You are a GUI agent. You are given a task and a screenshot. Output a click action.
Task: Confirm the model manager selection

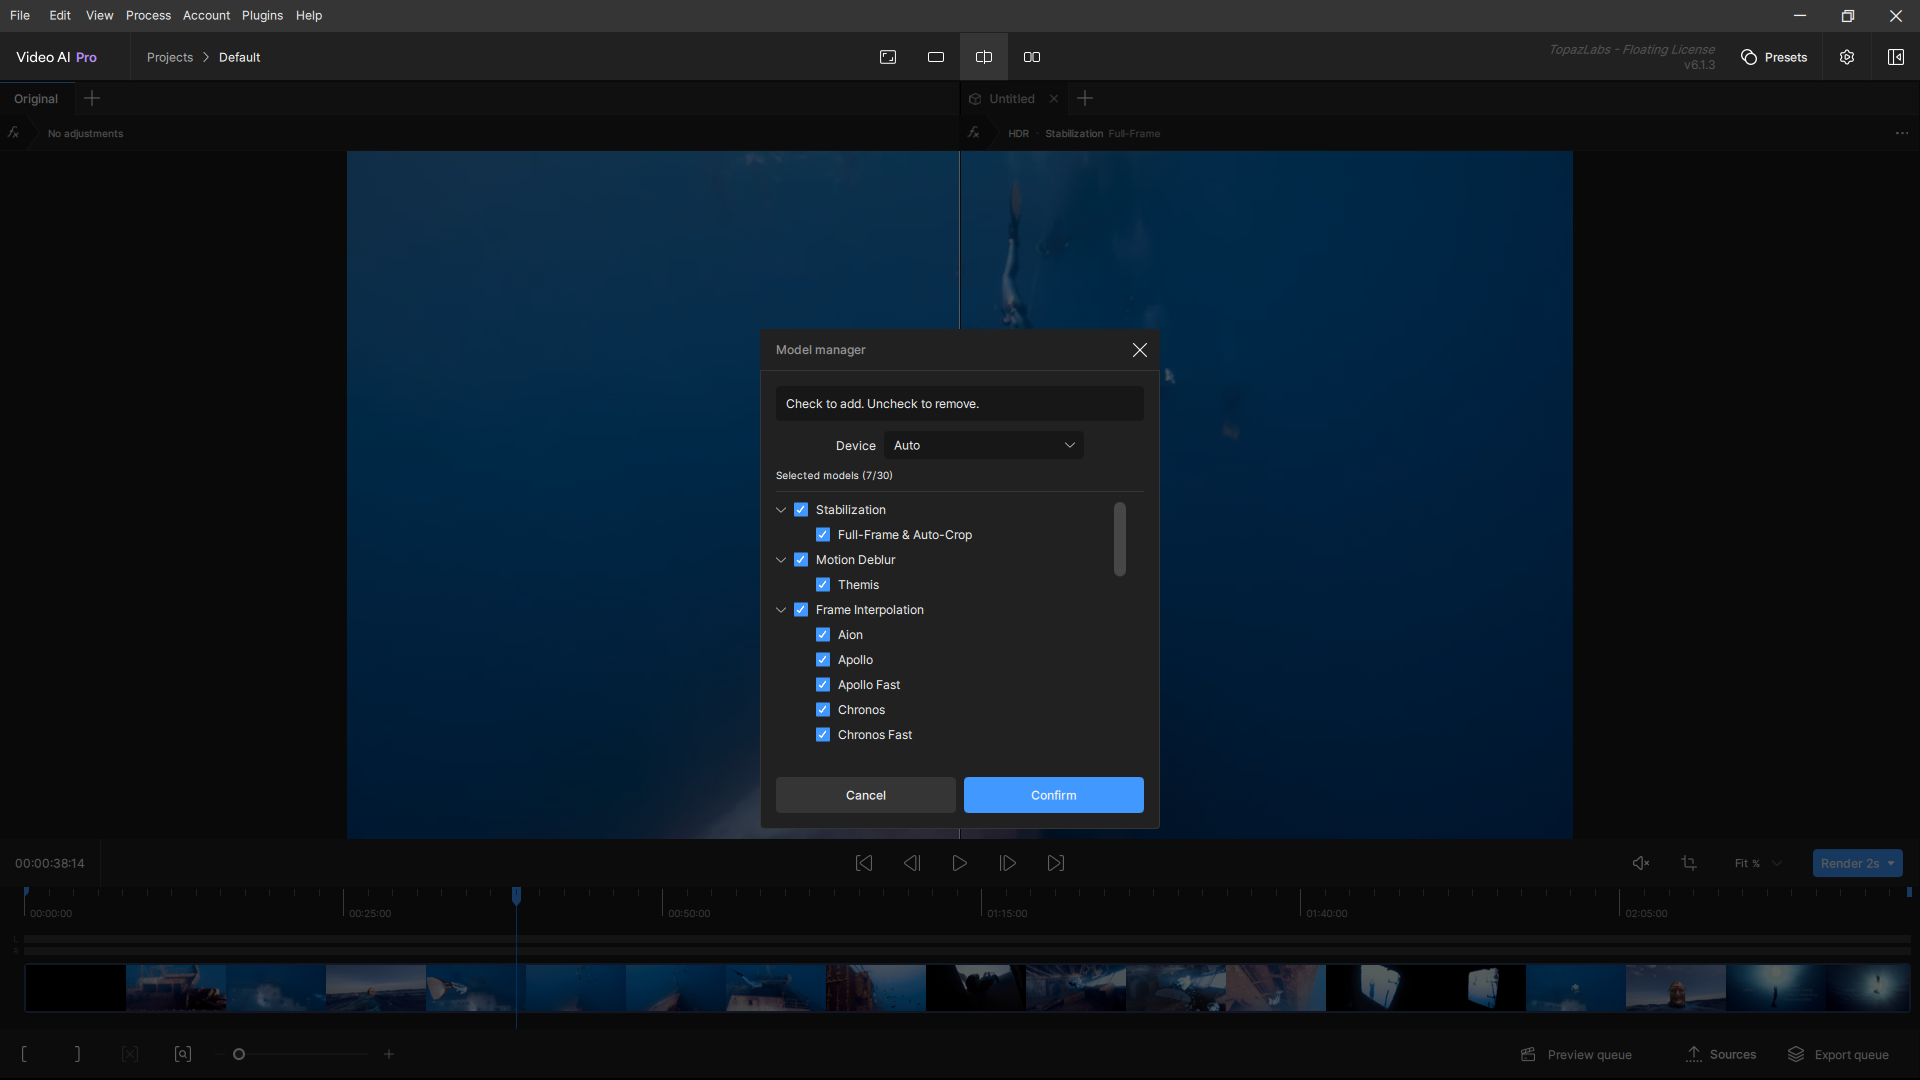pyautogui.click(x=1053, y=795)
